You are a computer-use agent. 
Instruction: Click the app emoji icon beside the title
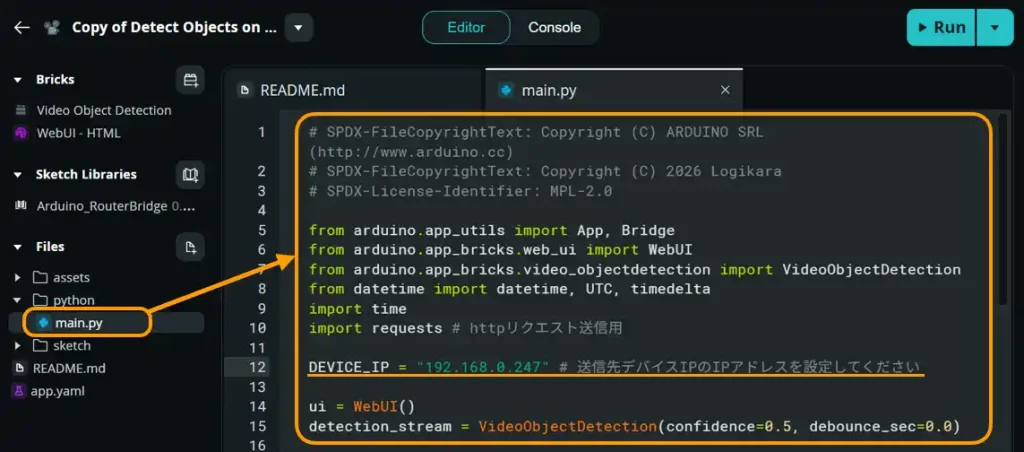pyautogui.click(x=52, y=27)
